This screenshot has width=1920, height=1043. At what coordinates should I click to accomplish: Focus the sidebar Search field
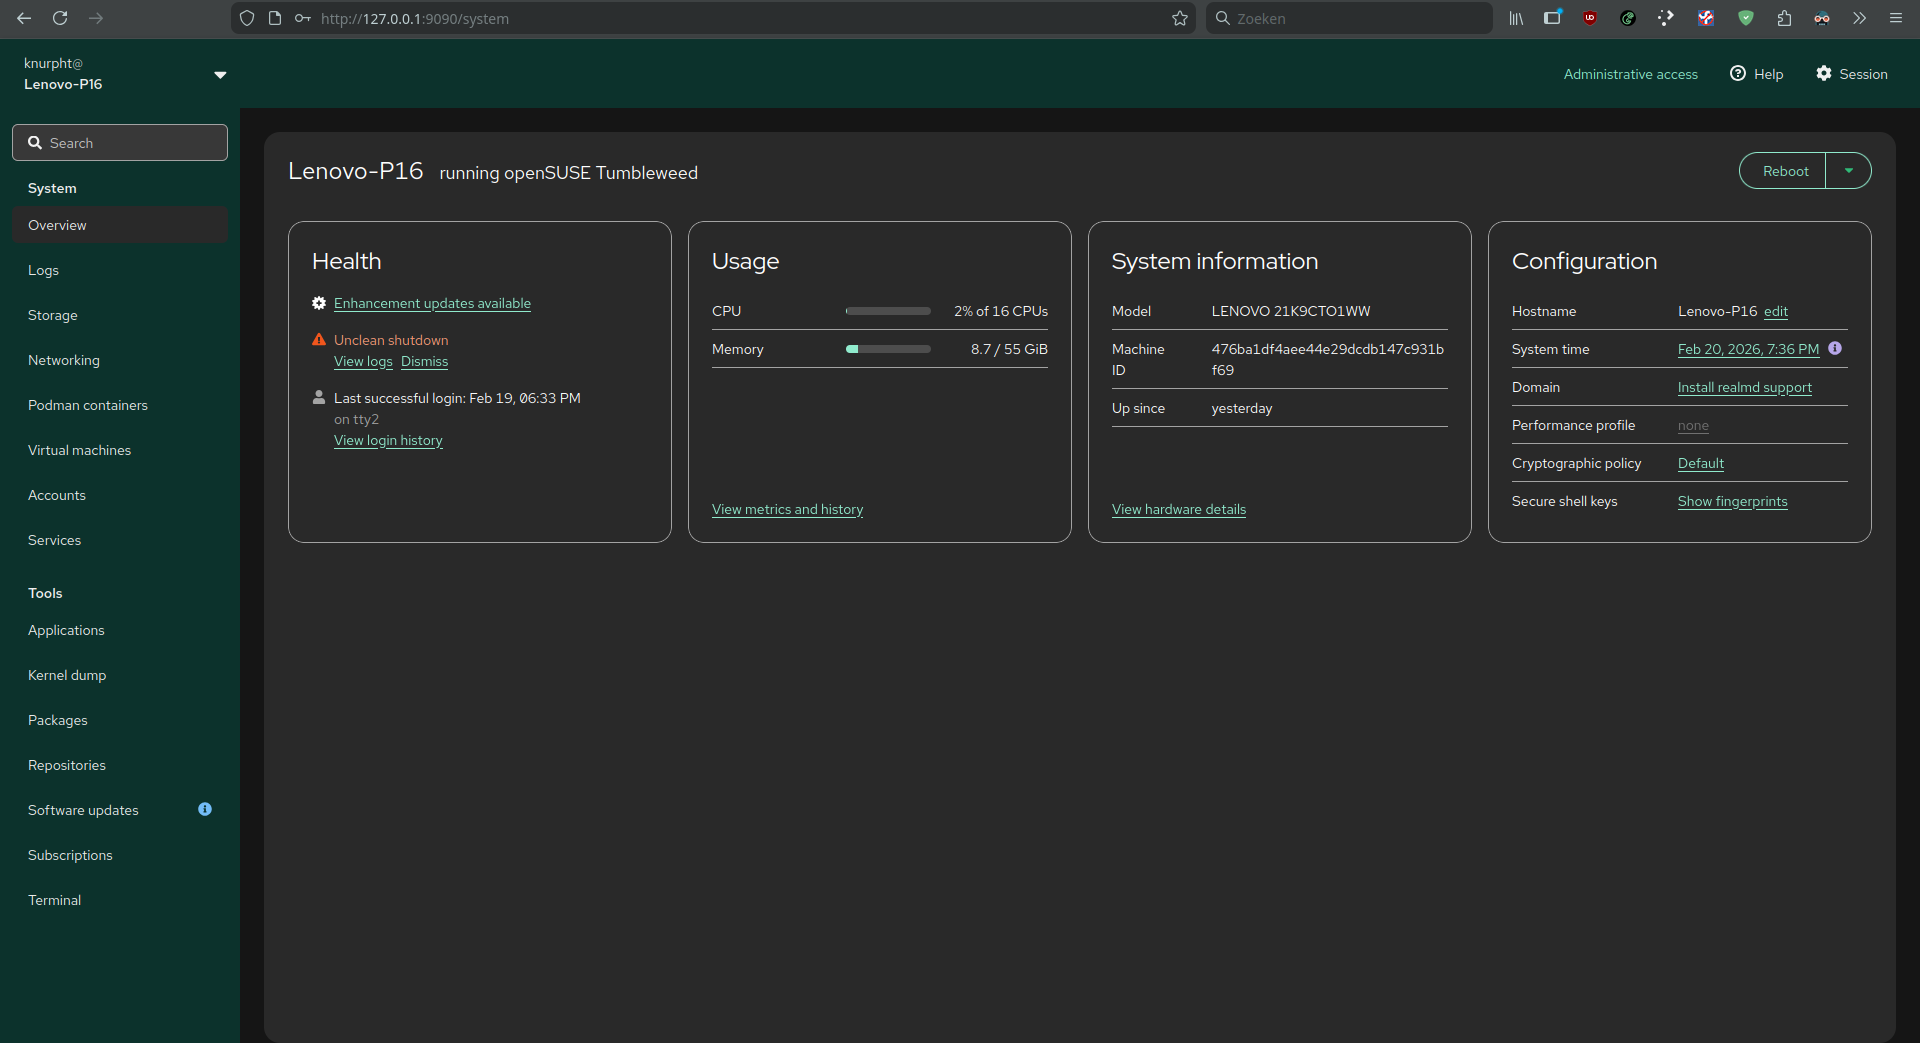coord(120,143)
